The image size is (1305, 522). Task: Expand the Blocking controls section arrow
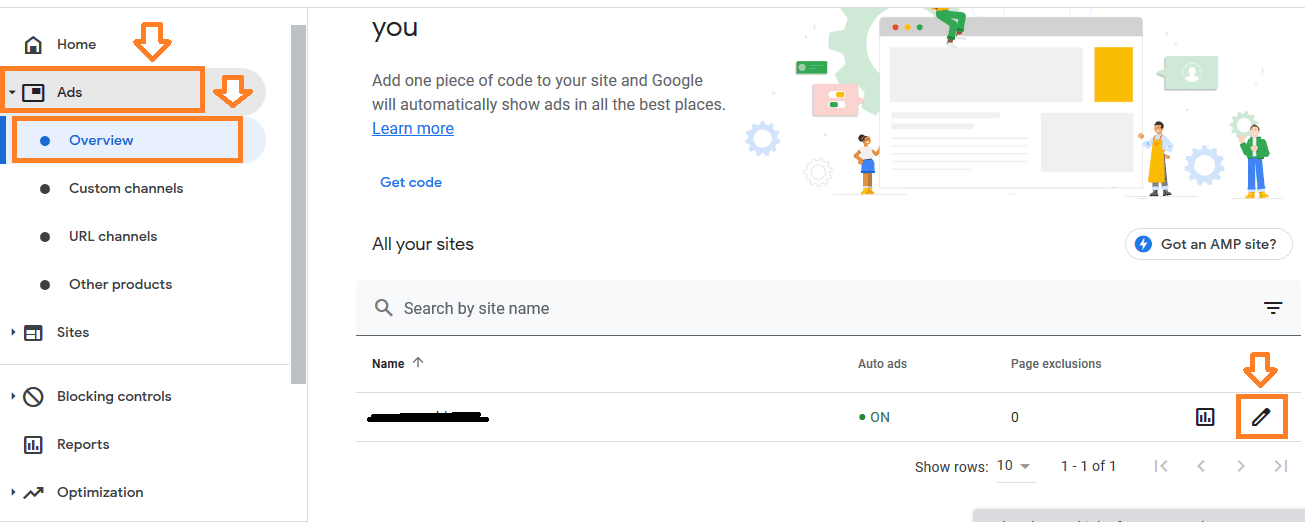tap(12, 397)
